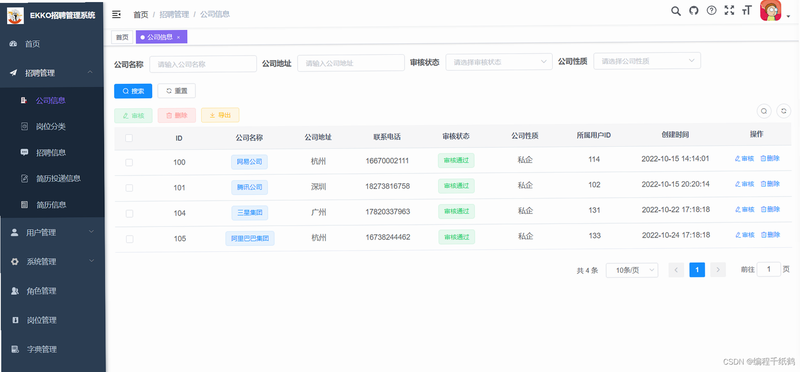The height and width of the screenshot is (372, 800).
Task: Click the 字典管理 sidebar icon
Action: [x=15, y=350]
